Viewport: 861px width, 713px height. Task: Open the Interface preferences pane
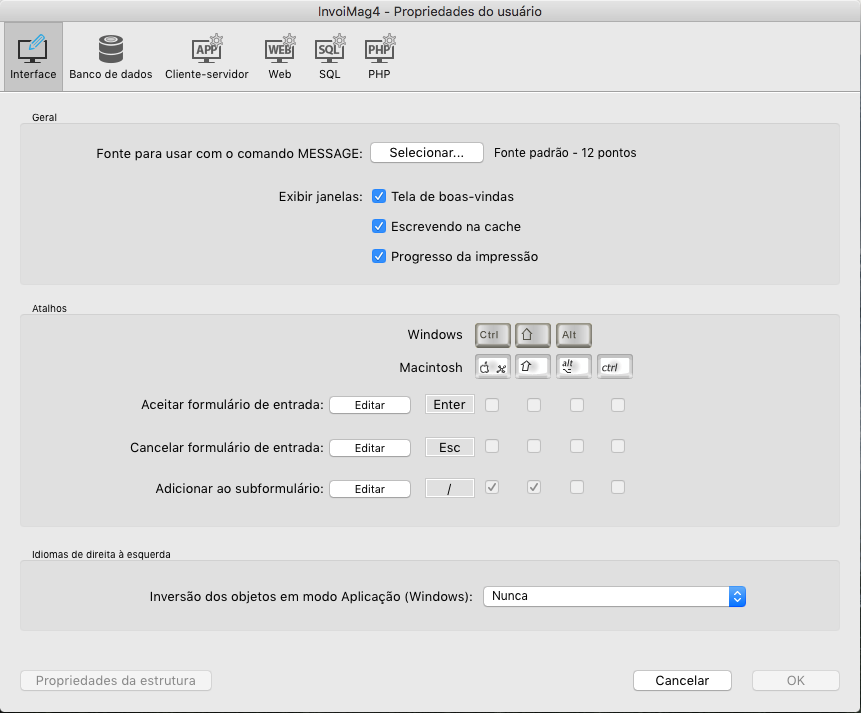coord(33,57)
